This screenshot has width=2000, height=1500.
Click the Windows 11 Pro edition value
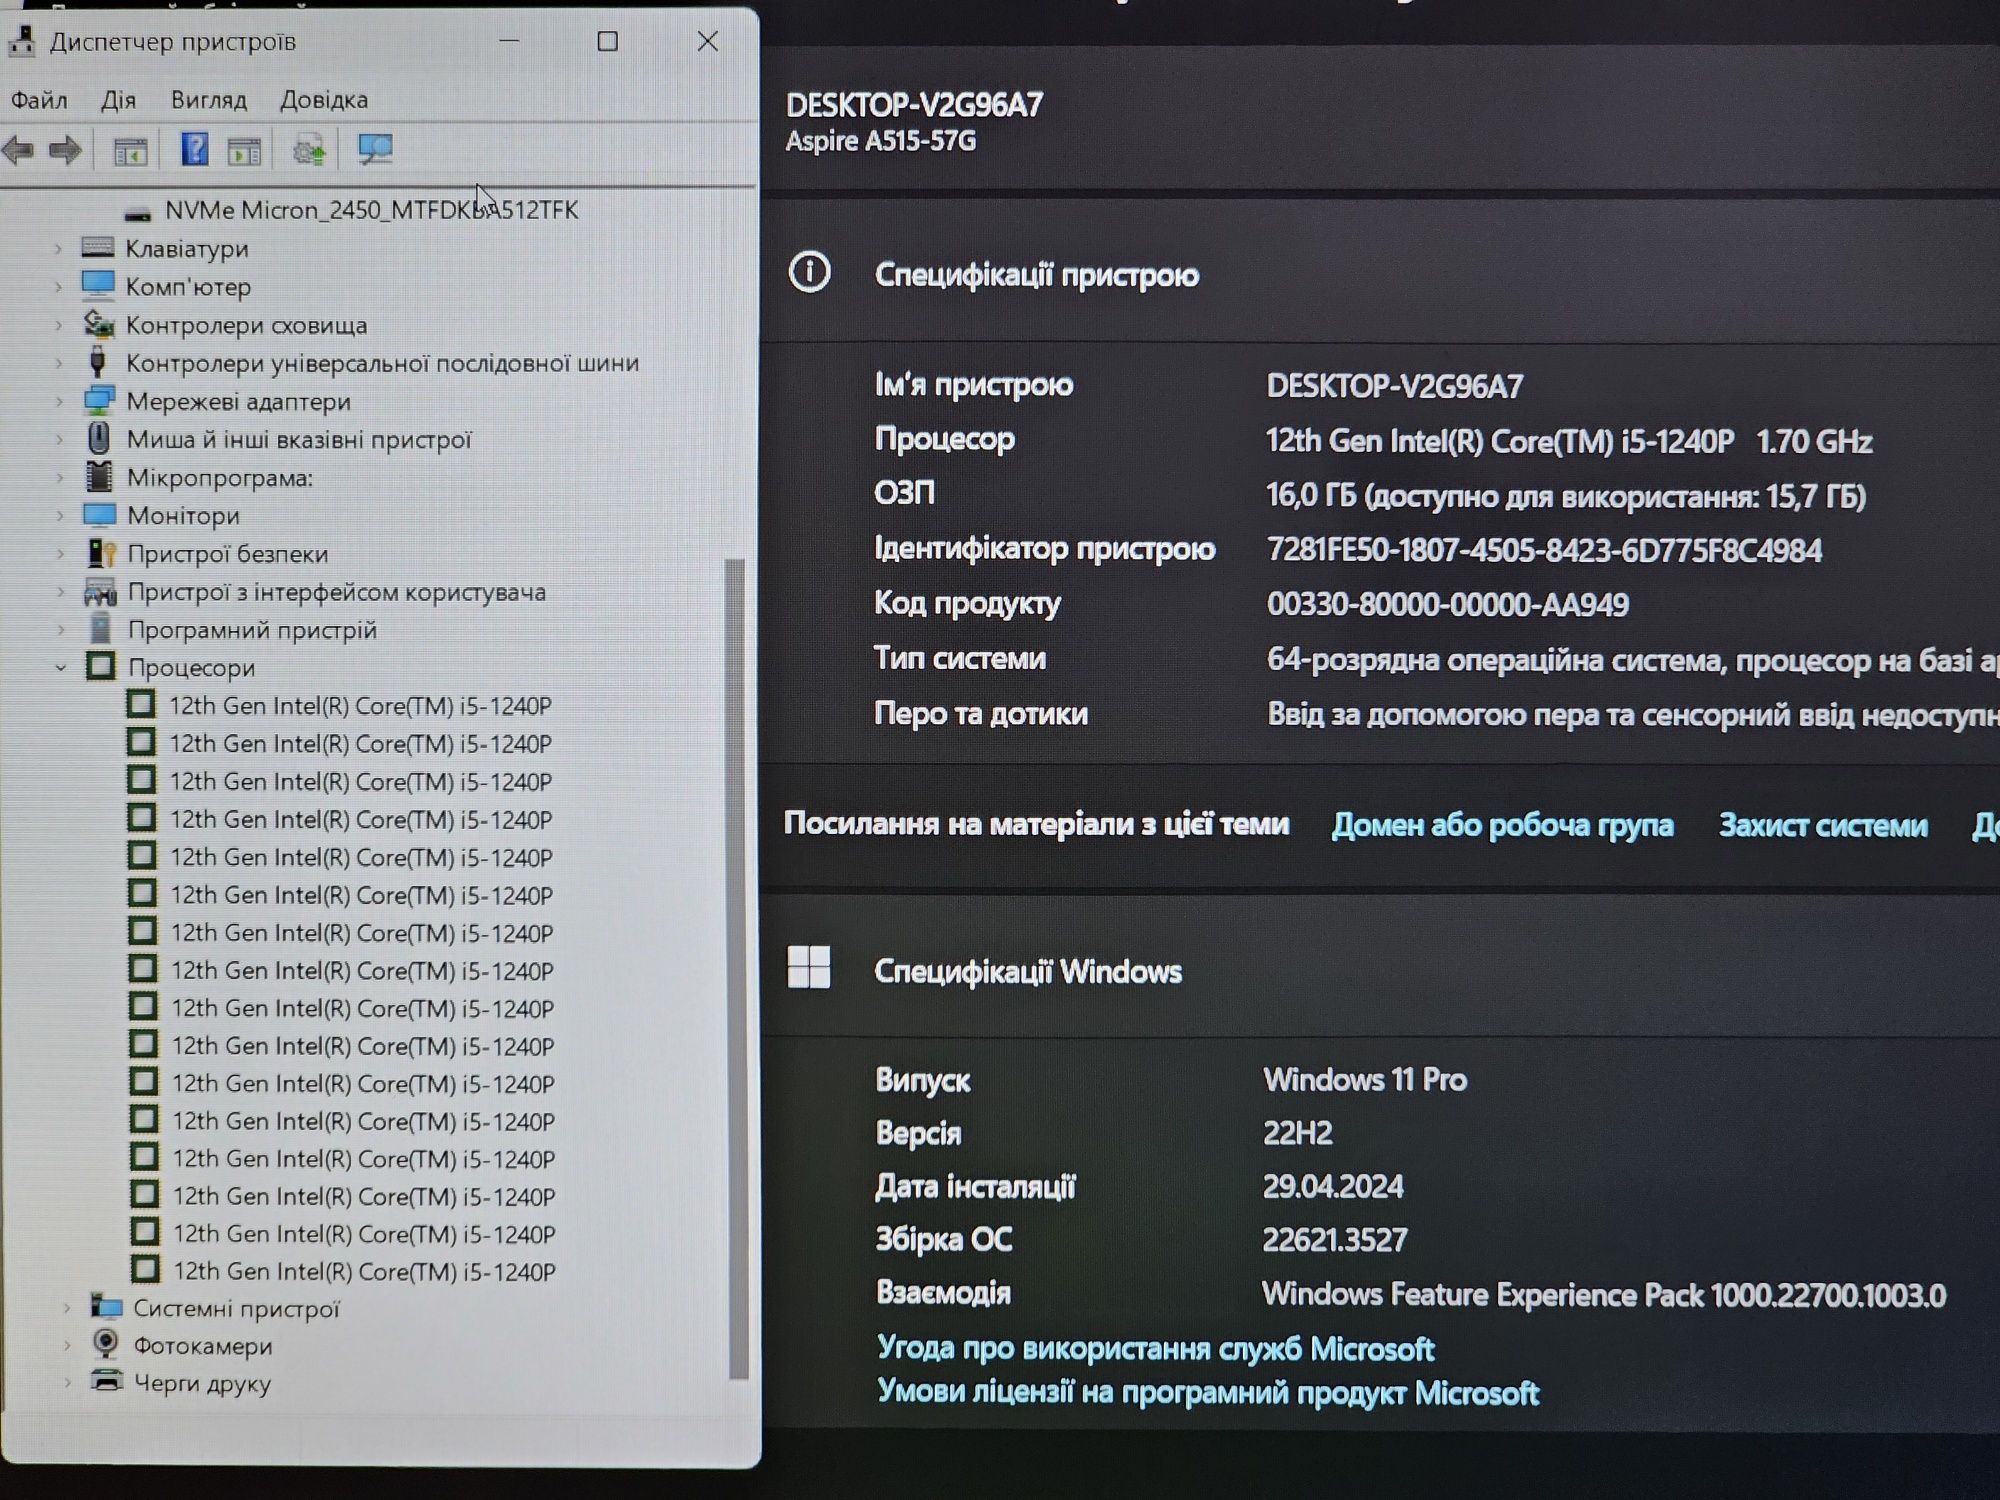coord(1365,1080)
